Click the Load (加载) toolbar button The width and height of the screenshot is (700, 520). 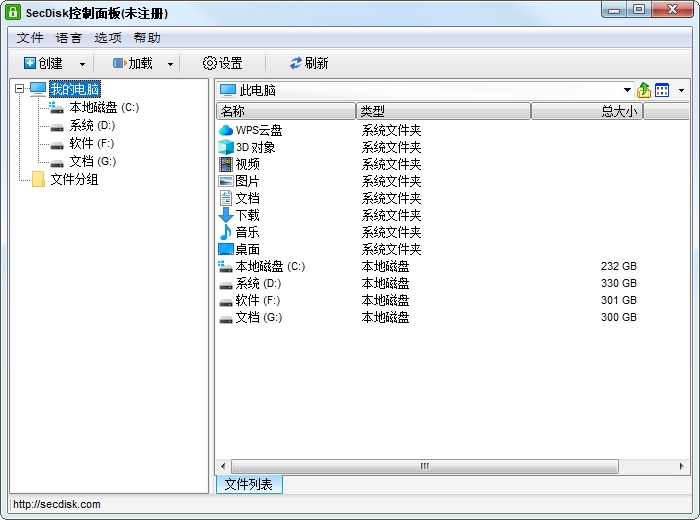click(x=133, y=63)
